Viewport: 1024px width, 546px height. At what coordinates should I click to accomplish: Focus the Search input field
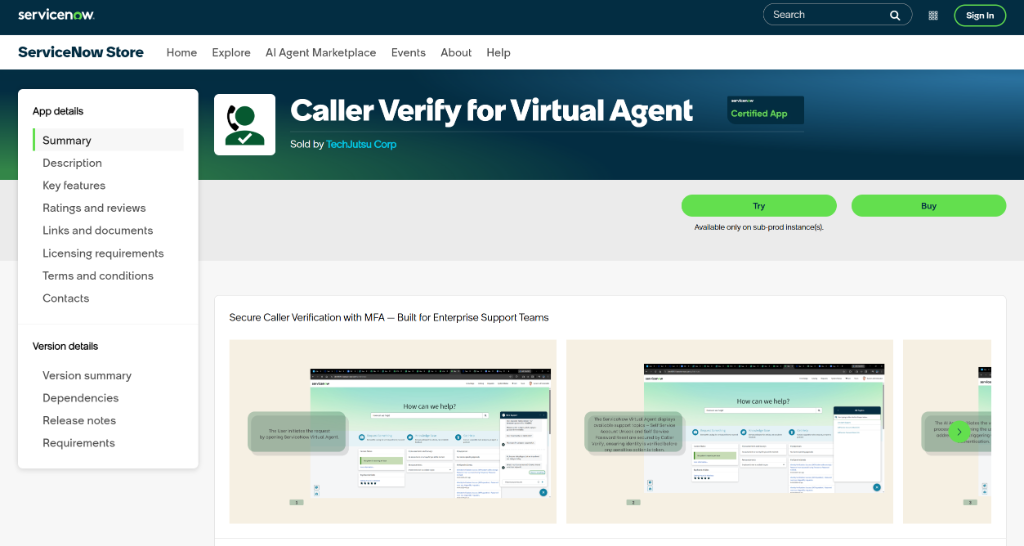click(828, 15)
